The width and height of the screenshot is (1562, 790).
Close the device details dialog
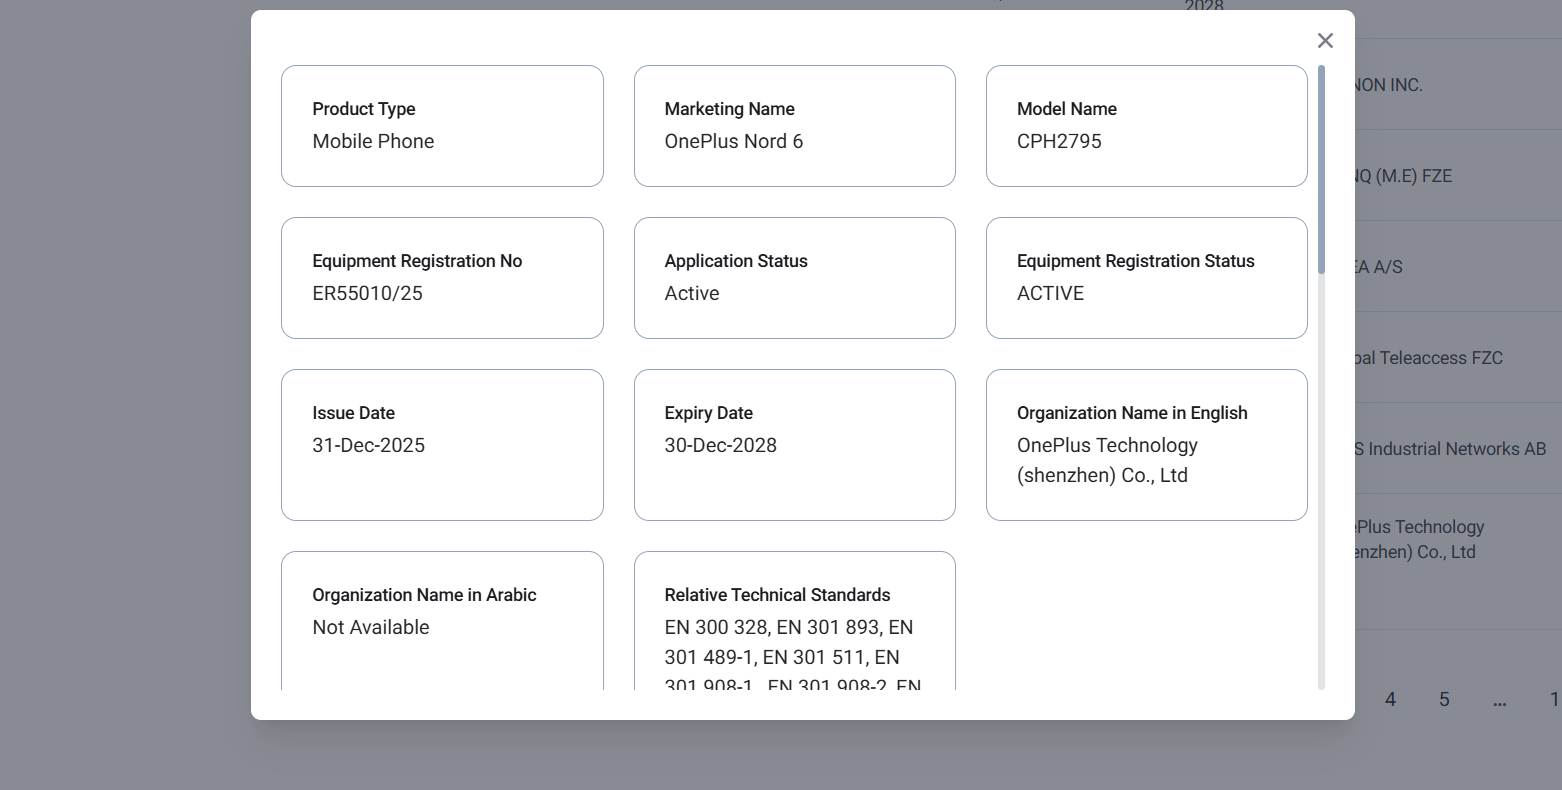point(1325,40)
